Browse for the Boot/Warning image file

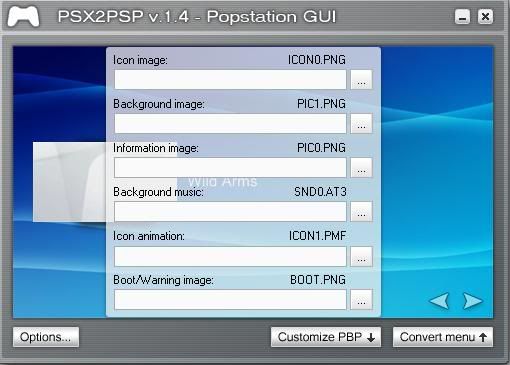point(361,299)
